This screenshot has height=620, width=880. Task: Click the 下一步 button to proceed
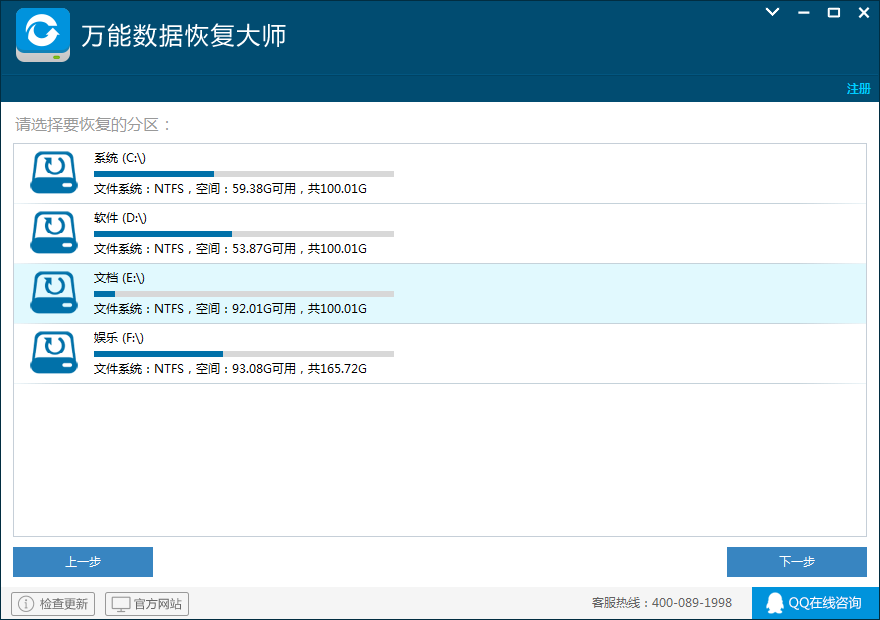pos(797,562)
